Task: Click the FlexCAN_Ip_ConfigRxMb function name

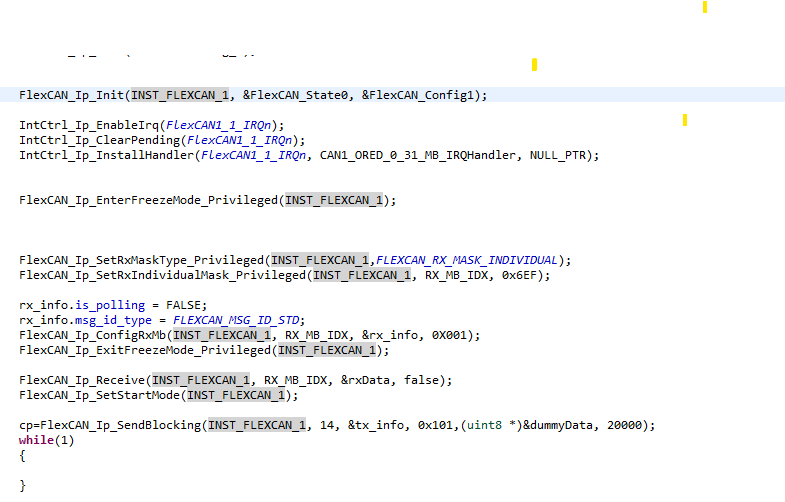Action: click(x=93, y=335)
